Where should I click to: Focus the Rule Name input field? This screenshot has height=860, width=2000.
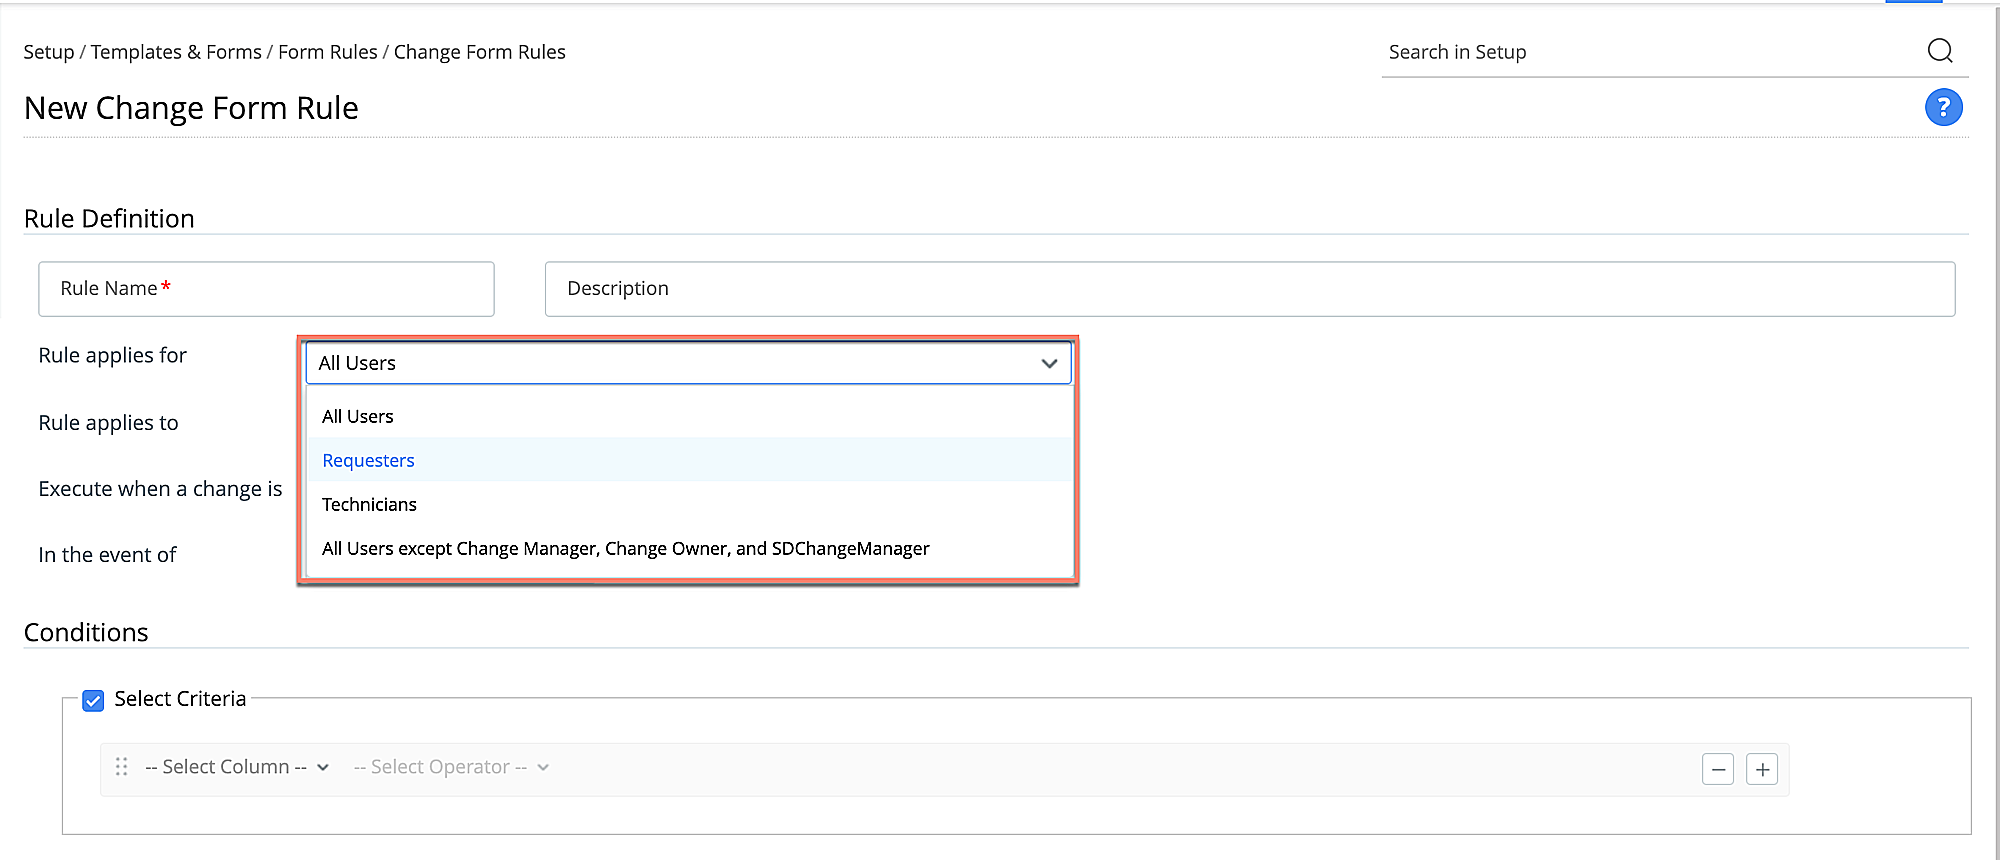coord(266,289)
